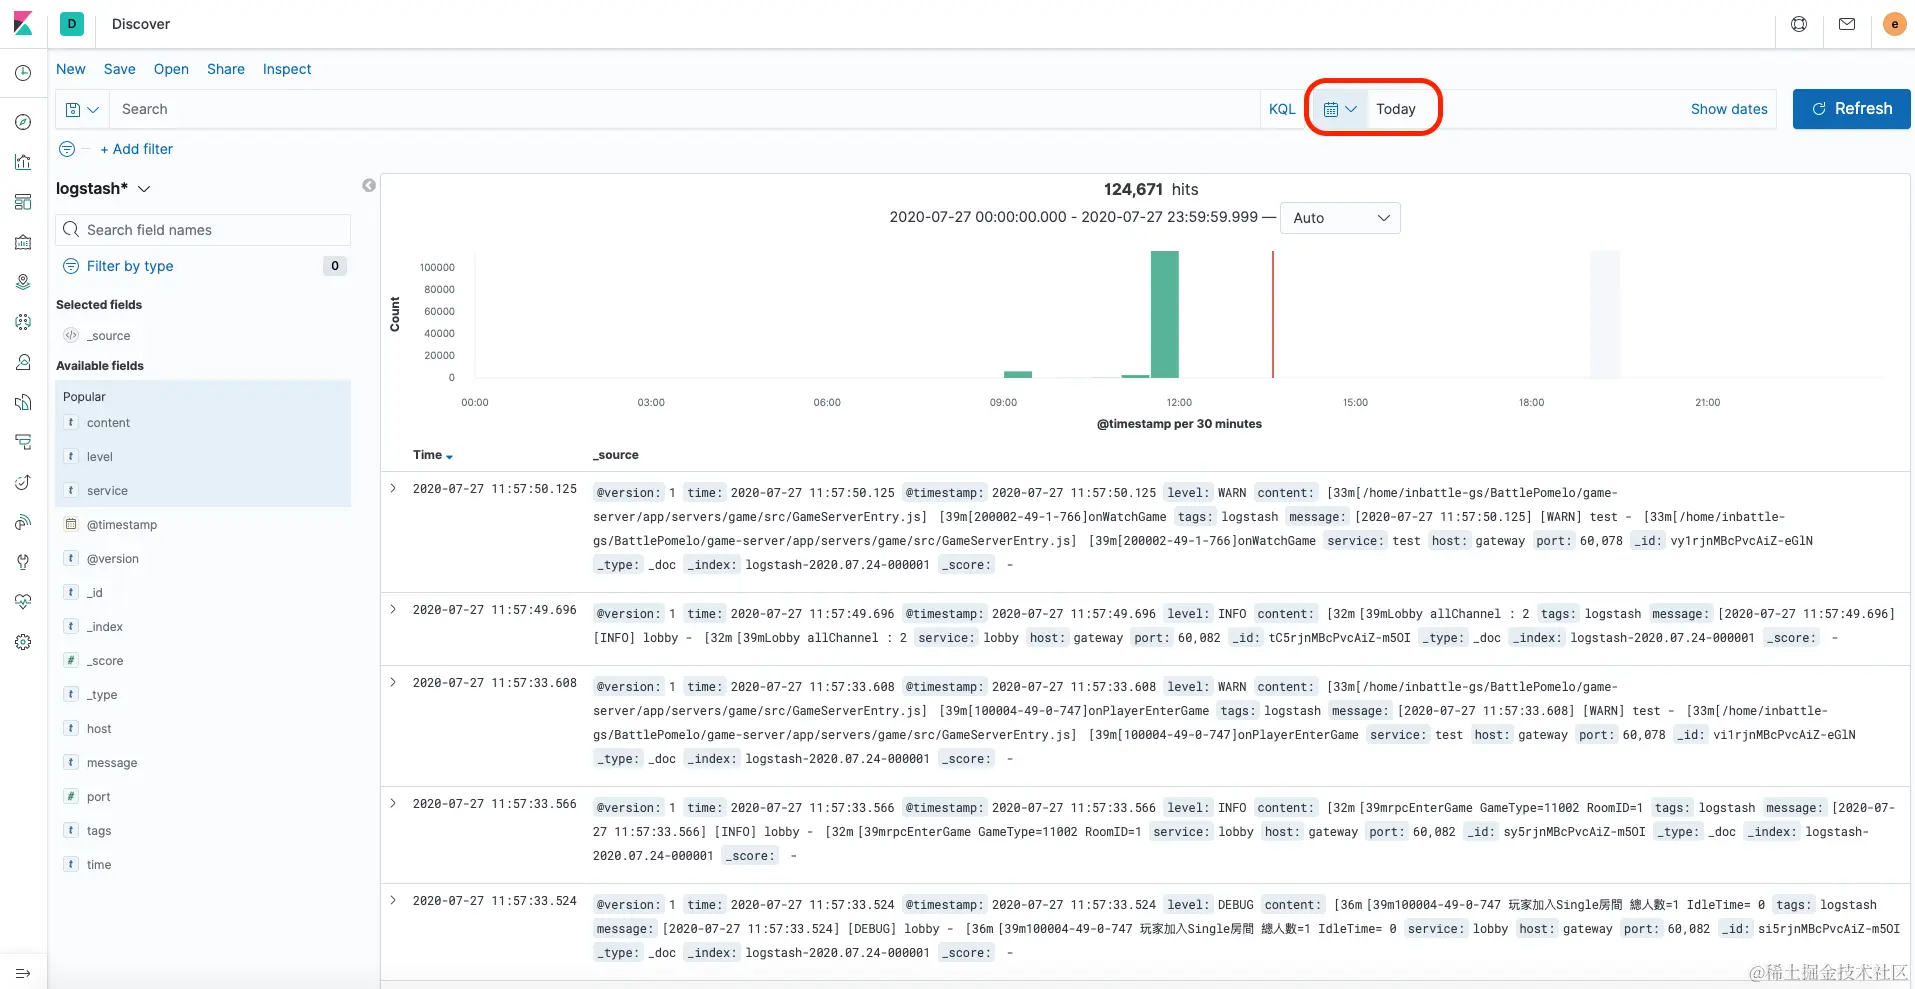This screenshot has height=989, width=1915.
Task: Open the Logs app icon
Action: click(x=23, y=402)
